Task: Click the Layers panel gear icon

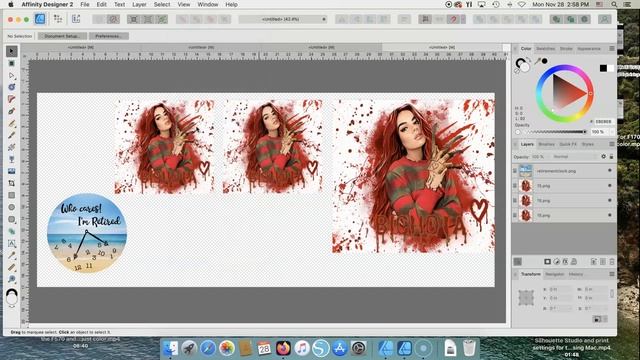Action: (x=603, y=156)
